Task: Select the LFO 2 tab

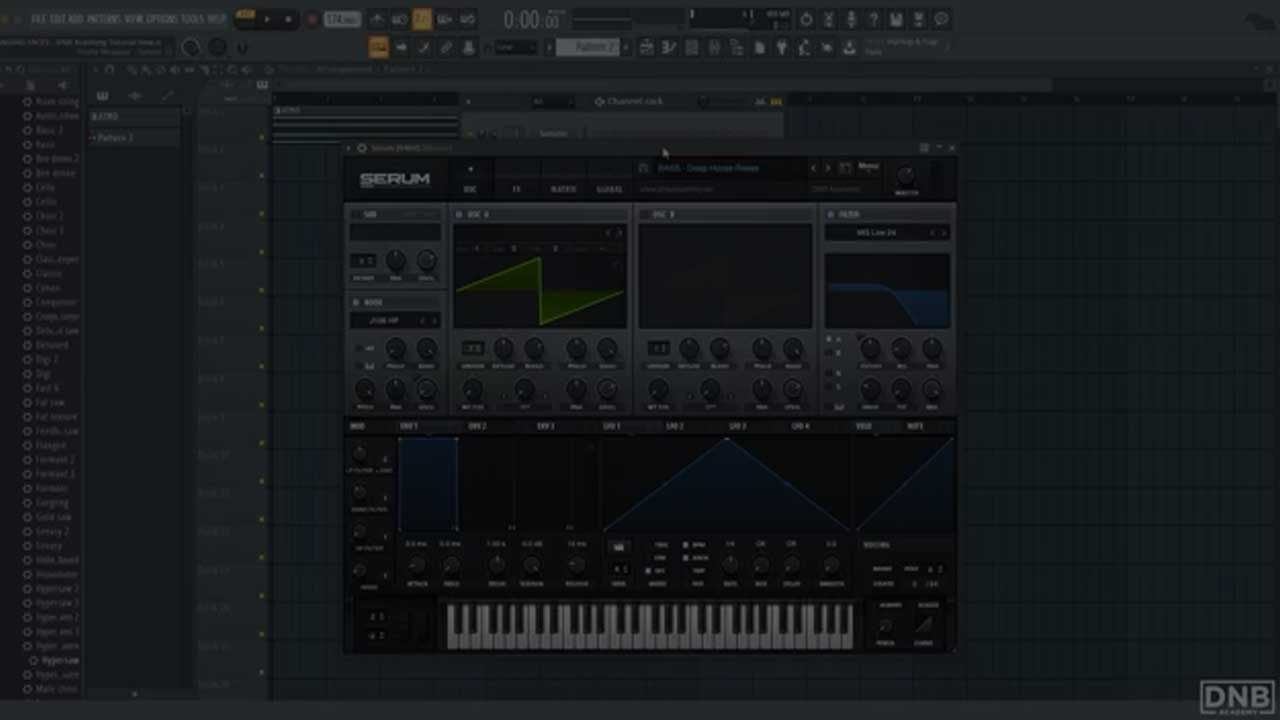Action: 675,426
